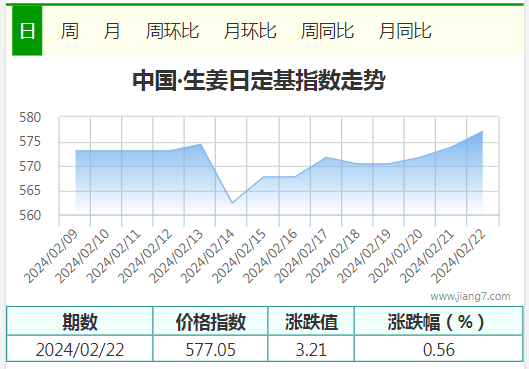Click the 2024/02/17 axis date label
This screenshot has height=369, width=529.
pyautogui.click(x=301, y=257)
